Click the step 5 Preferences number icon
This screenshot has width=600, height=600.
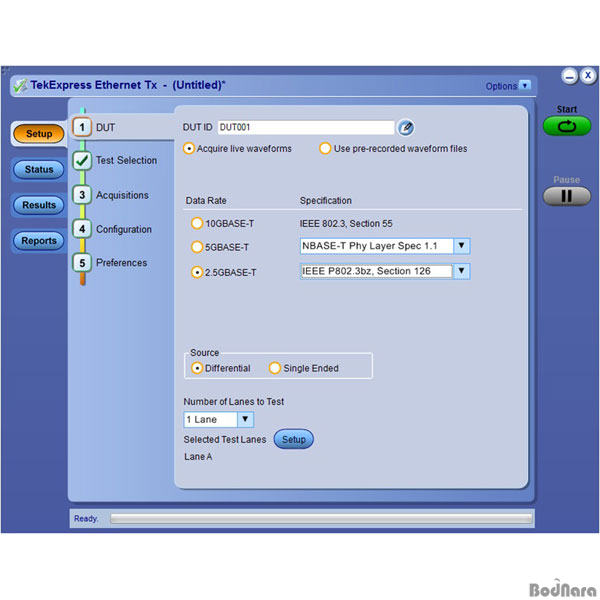82,263
